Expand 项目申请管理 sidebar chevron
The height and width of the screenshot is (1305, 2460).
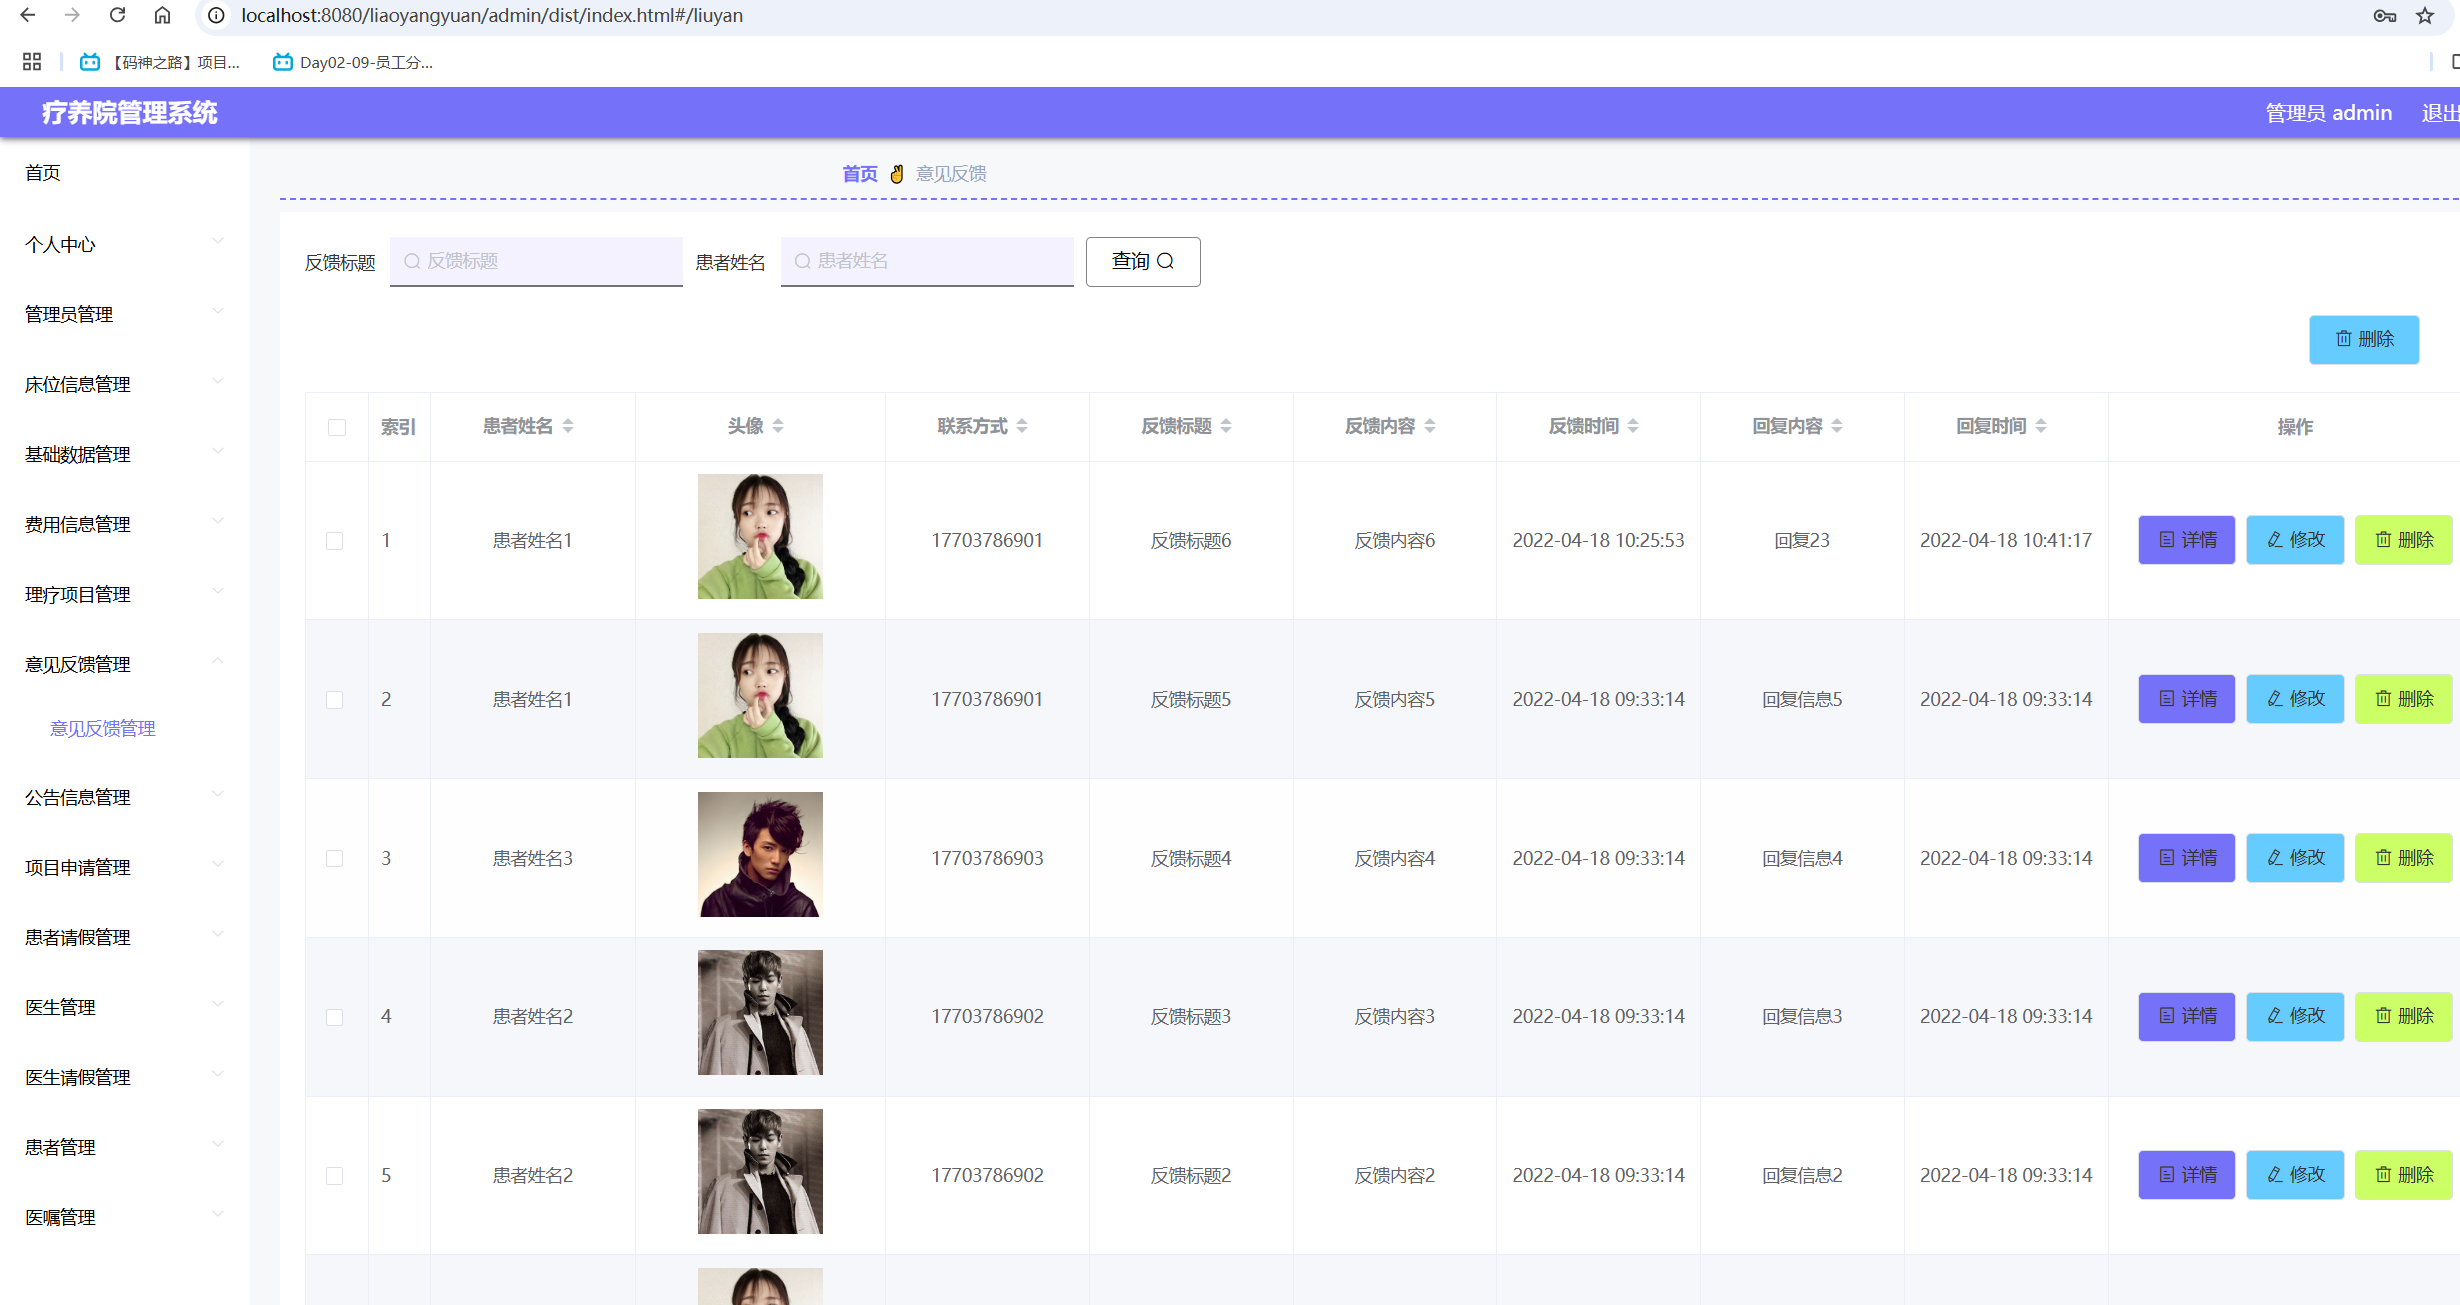[218, 864]
